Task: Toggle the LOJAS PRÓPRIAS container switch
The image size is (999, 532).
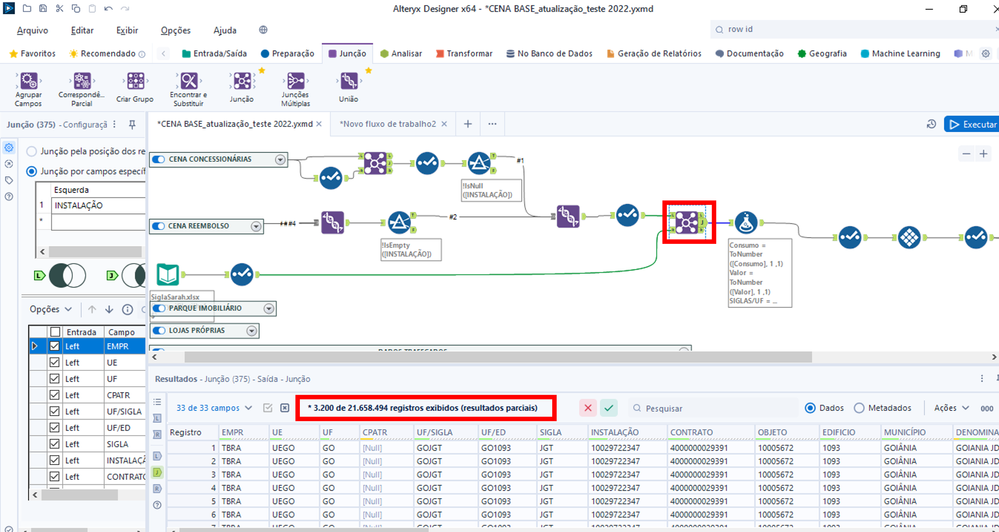Action: click(x=159, y=331)
